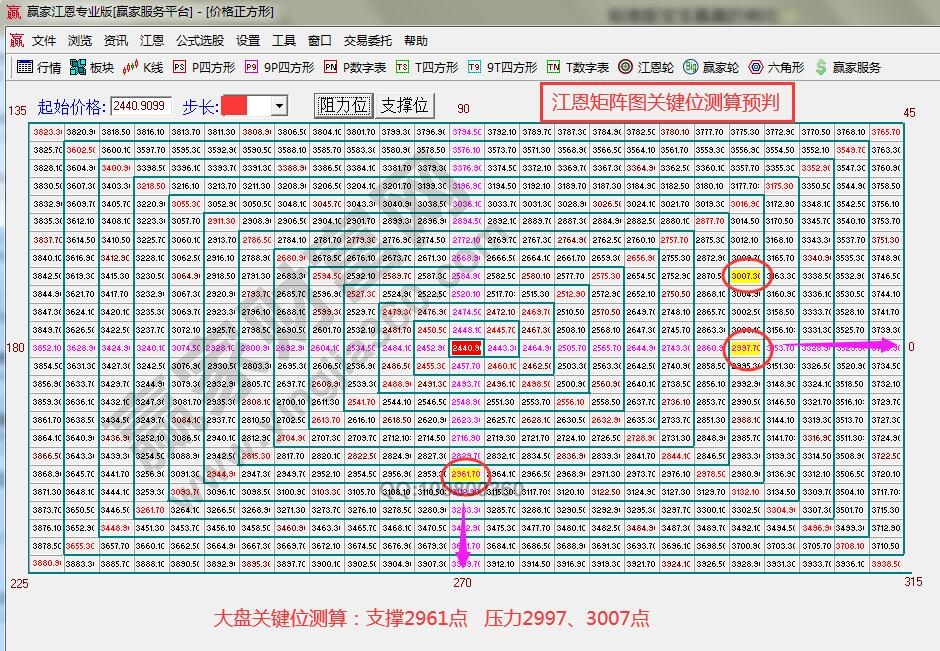Image resolution: width=940 pixels, height=651 pixels.
Task: Open the 文件 menu
Action: point(43,41)
